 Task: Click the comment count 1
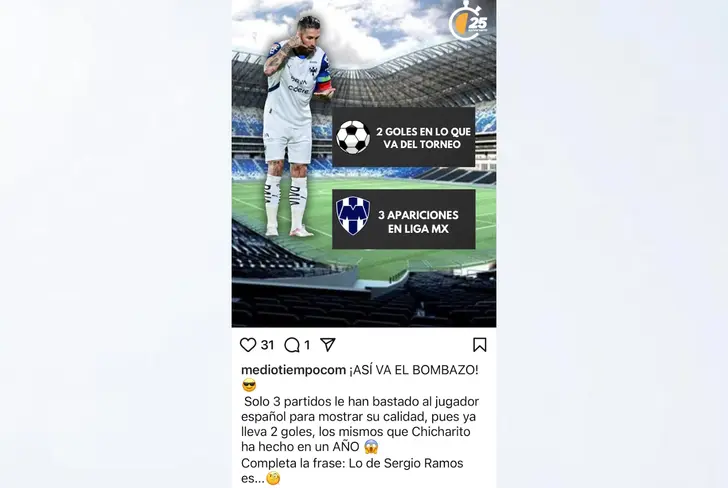pyautogui.click(x=307, y=345)
